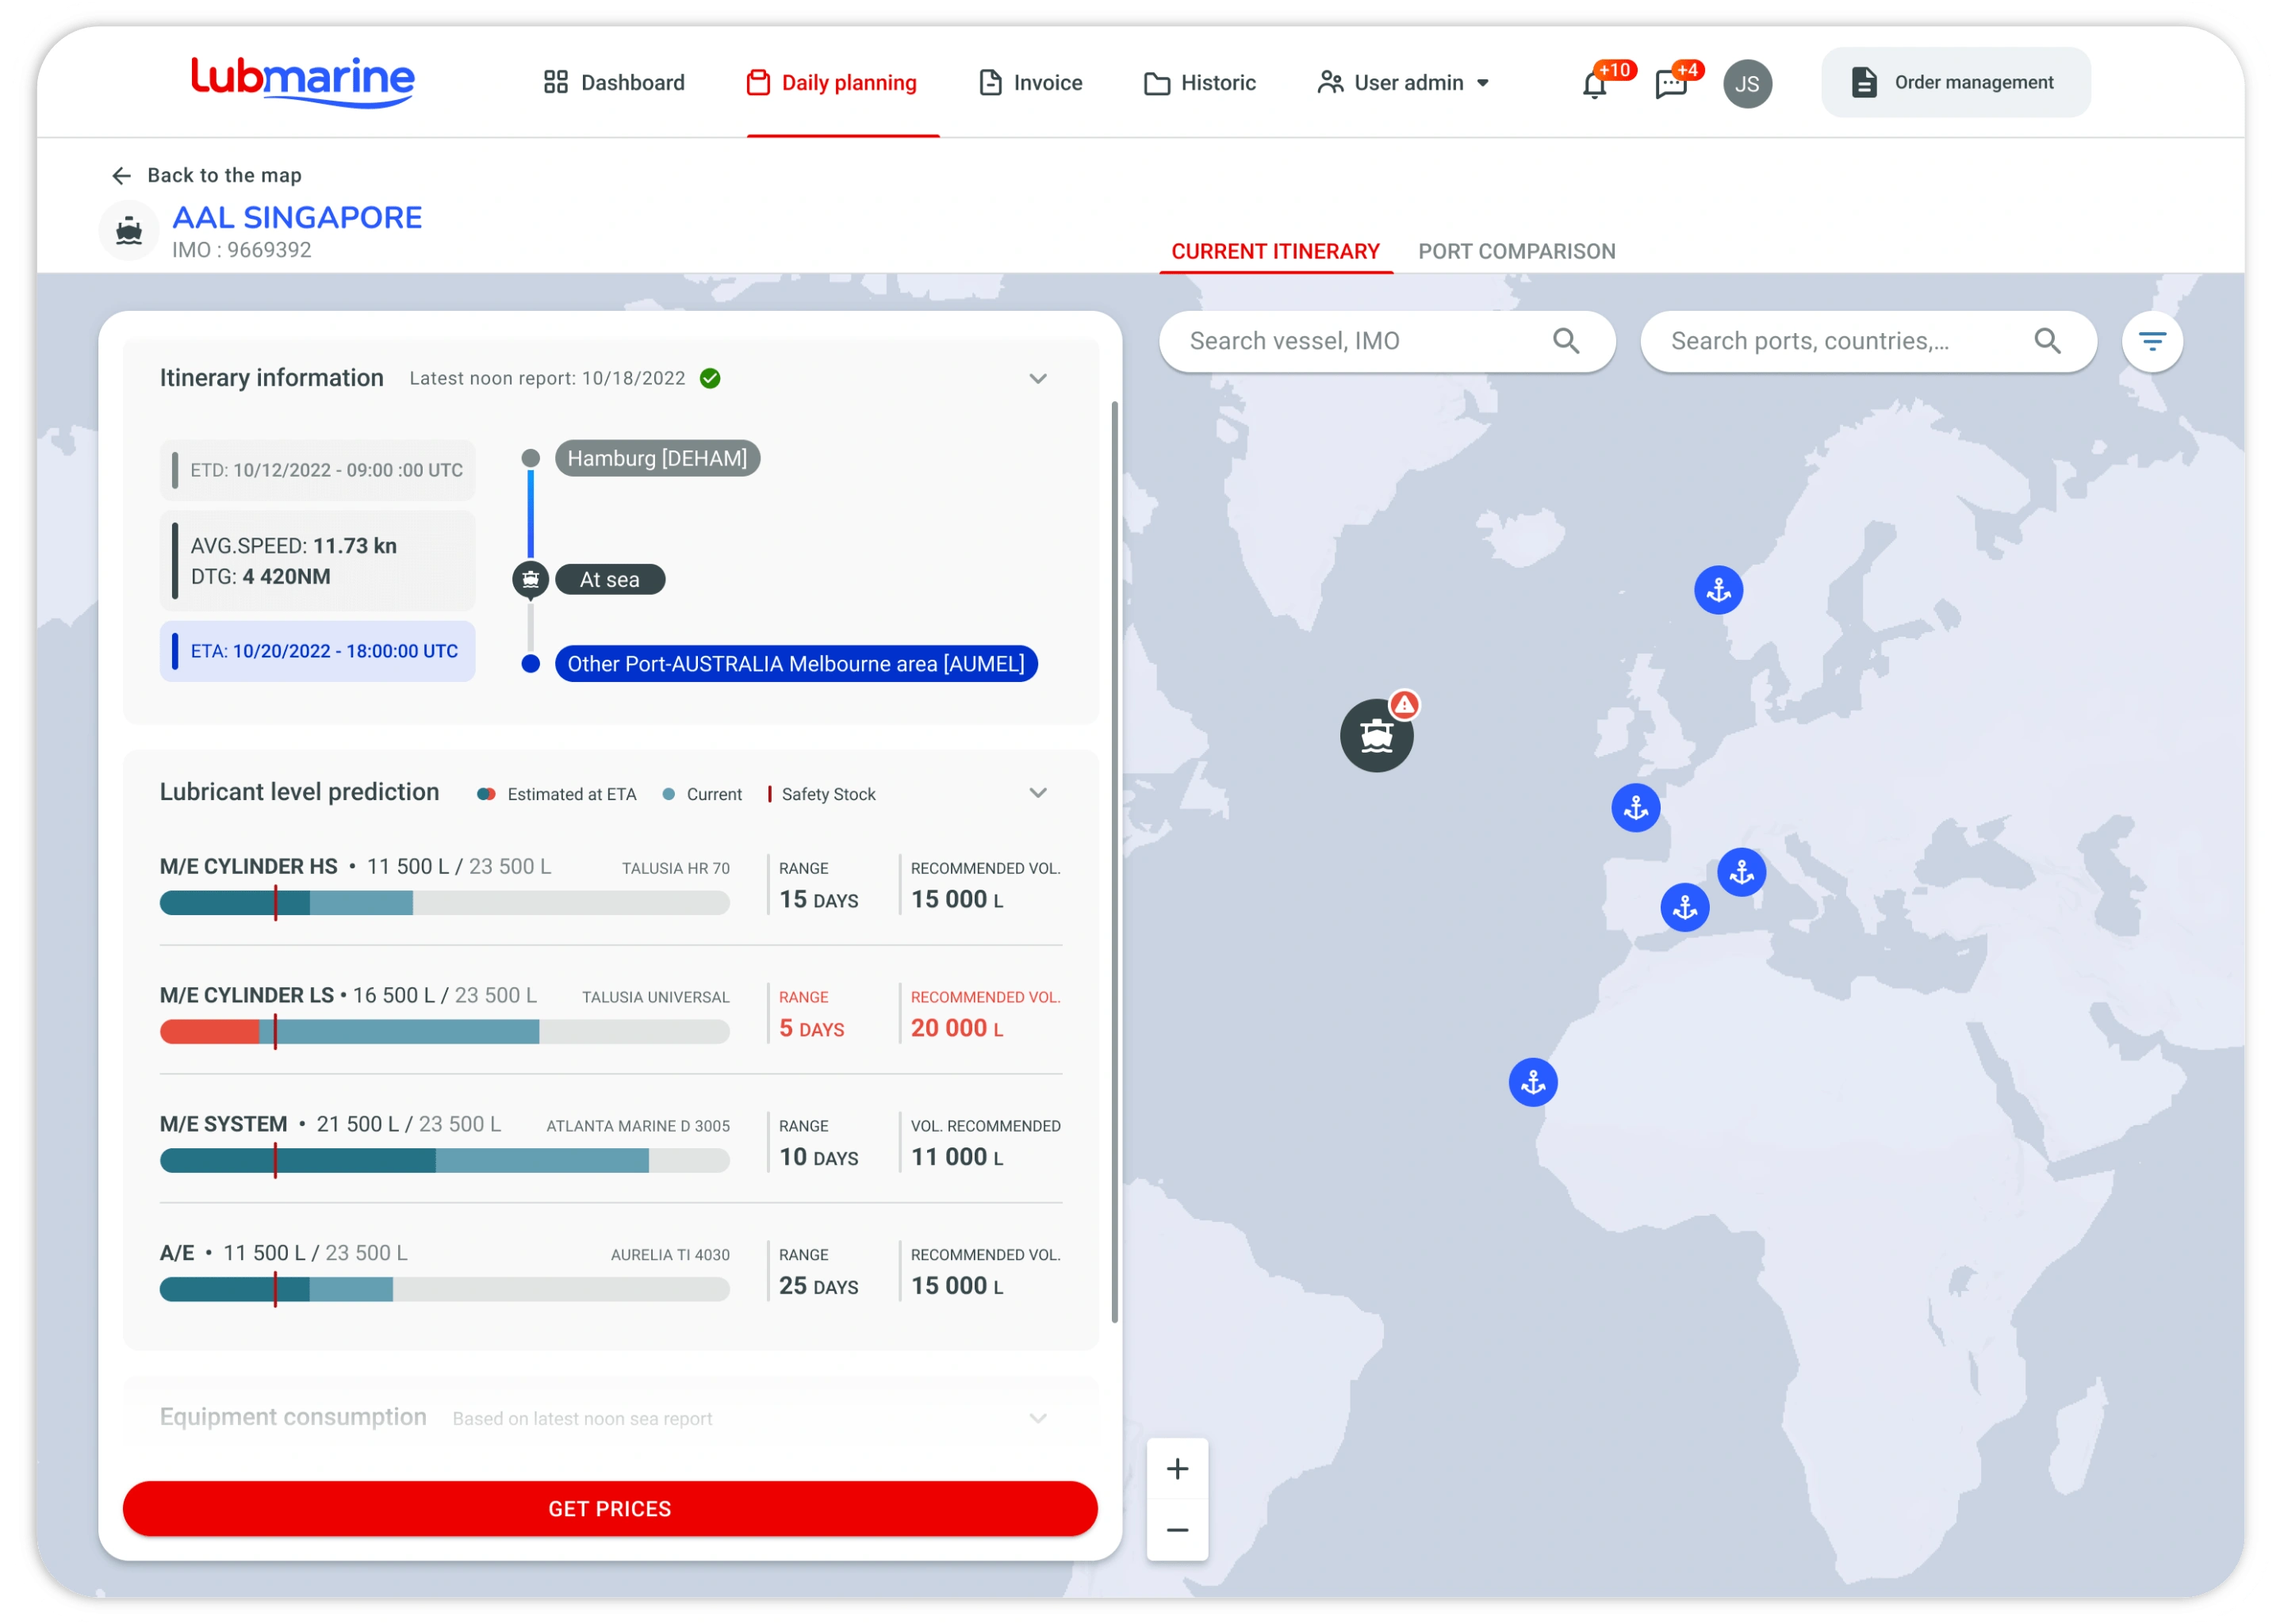This screenshot has width=2284, height=1624.
Task: Collapse the Lubricant level prediction section
Action: coord(1037,793)
